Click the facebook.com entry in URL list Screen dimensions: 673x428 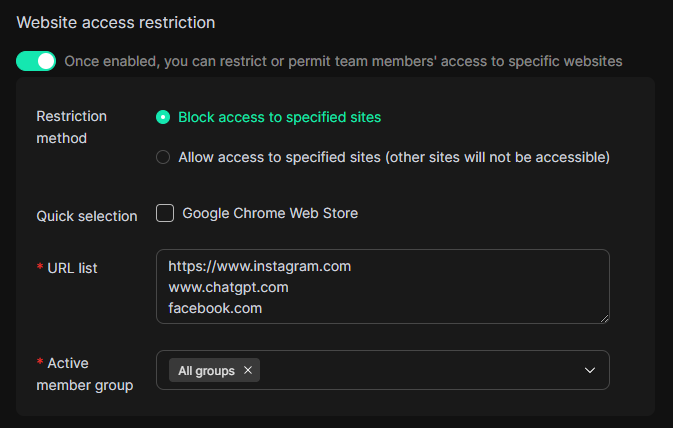pos(215,309)
